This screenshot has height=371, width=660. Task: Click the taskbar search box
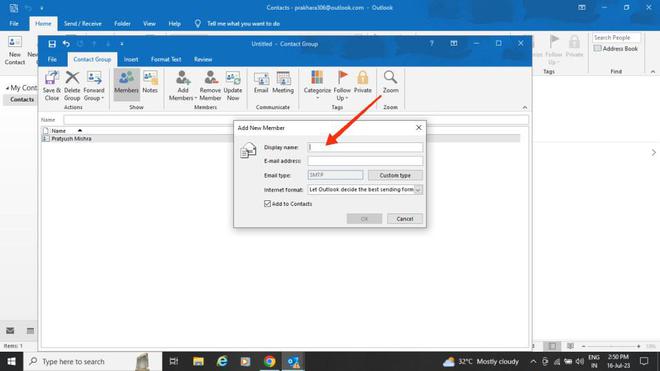(x=93, y=361)
